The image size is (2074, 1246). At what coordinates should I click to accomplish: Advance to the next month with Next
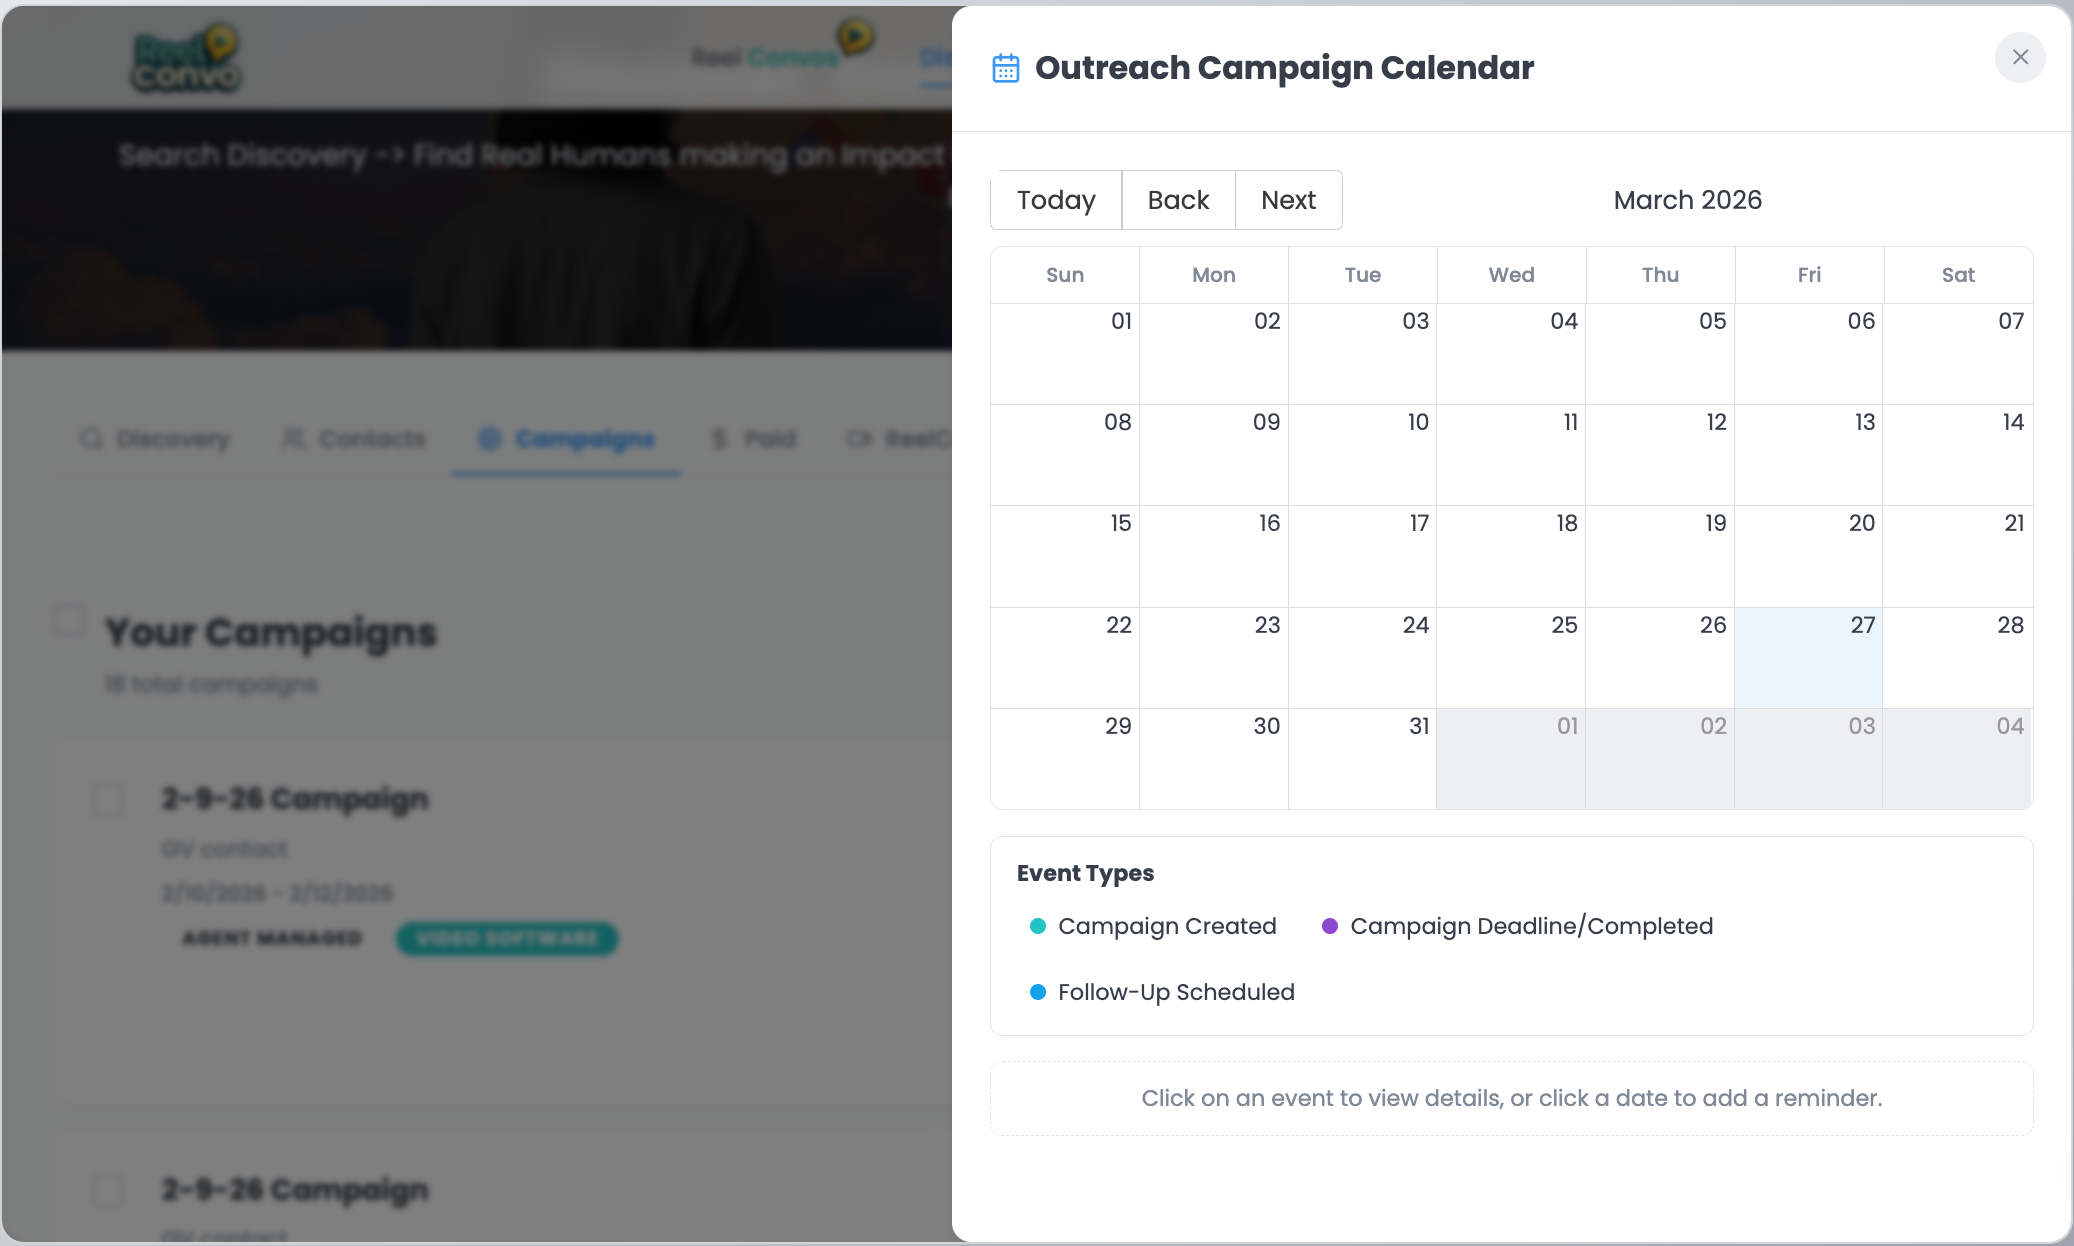pyautogui.click(x=1288, y=200)
